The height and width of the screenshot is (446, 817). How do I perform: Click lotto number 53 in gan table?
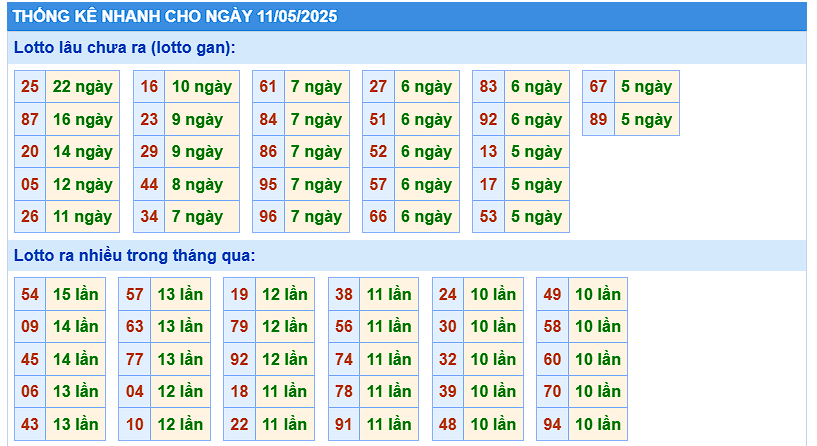pyautogui.click(x=488, y=216)
